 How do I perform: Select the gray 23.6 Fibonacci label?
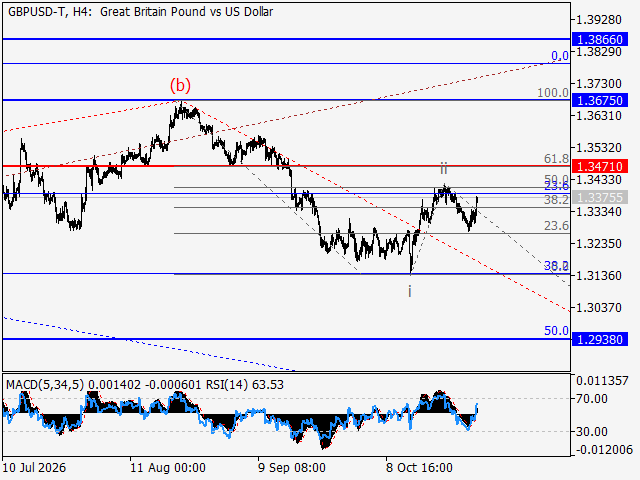[x=556, y=225]
